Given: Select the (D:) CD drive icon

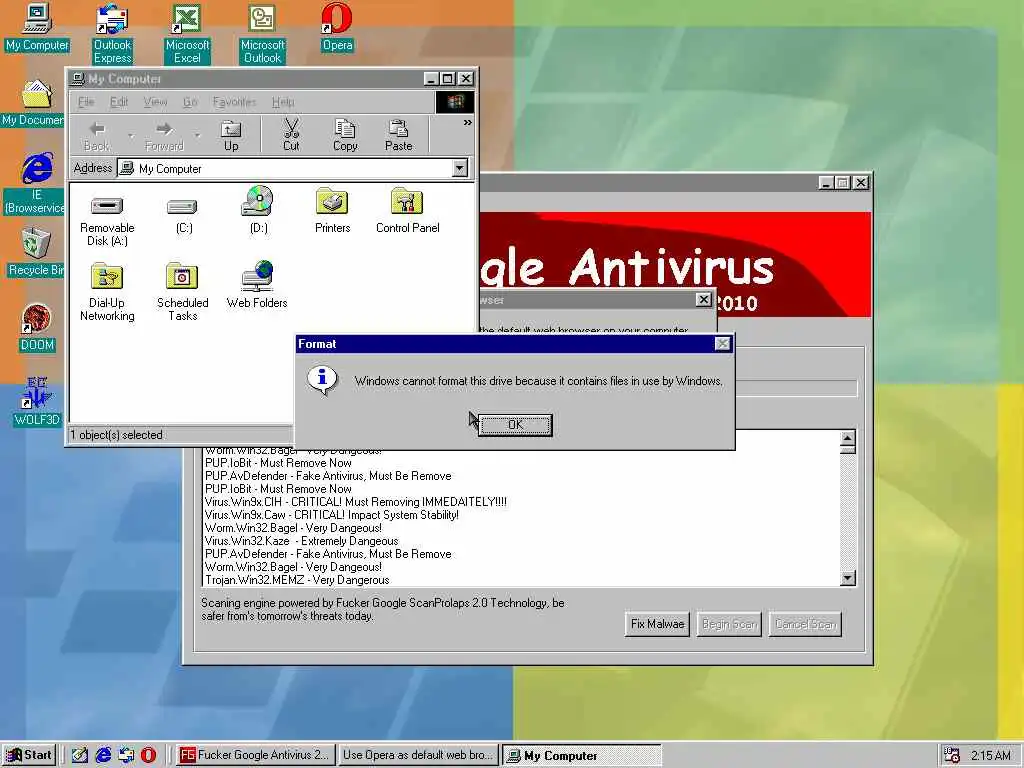Looking at the screenshot, I should click(258, 210).
